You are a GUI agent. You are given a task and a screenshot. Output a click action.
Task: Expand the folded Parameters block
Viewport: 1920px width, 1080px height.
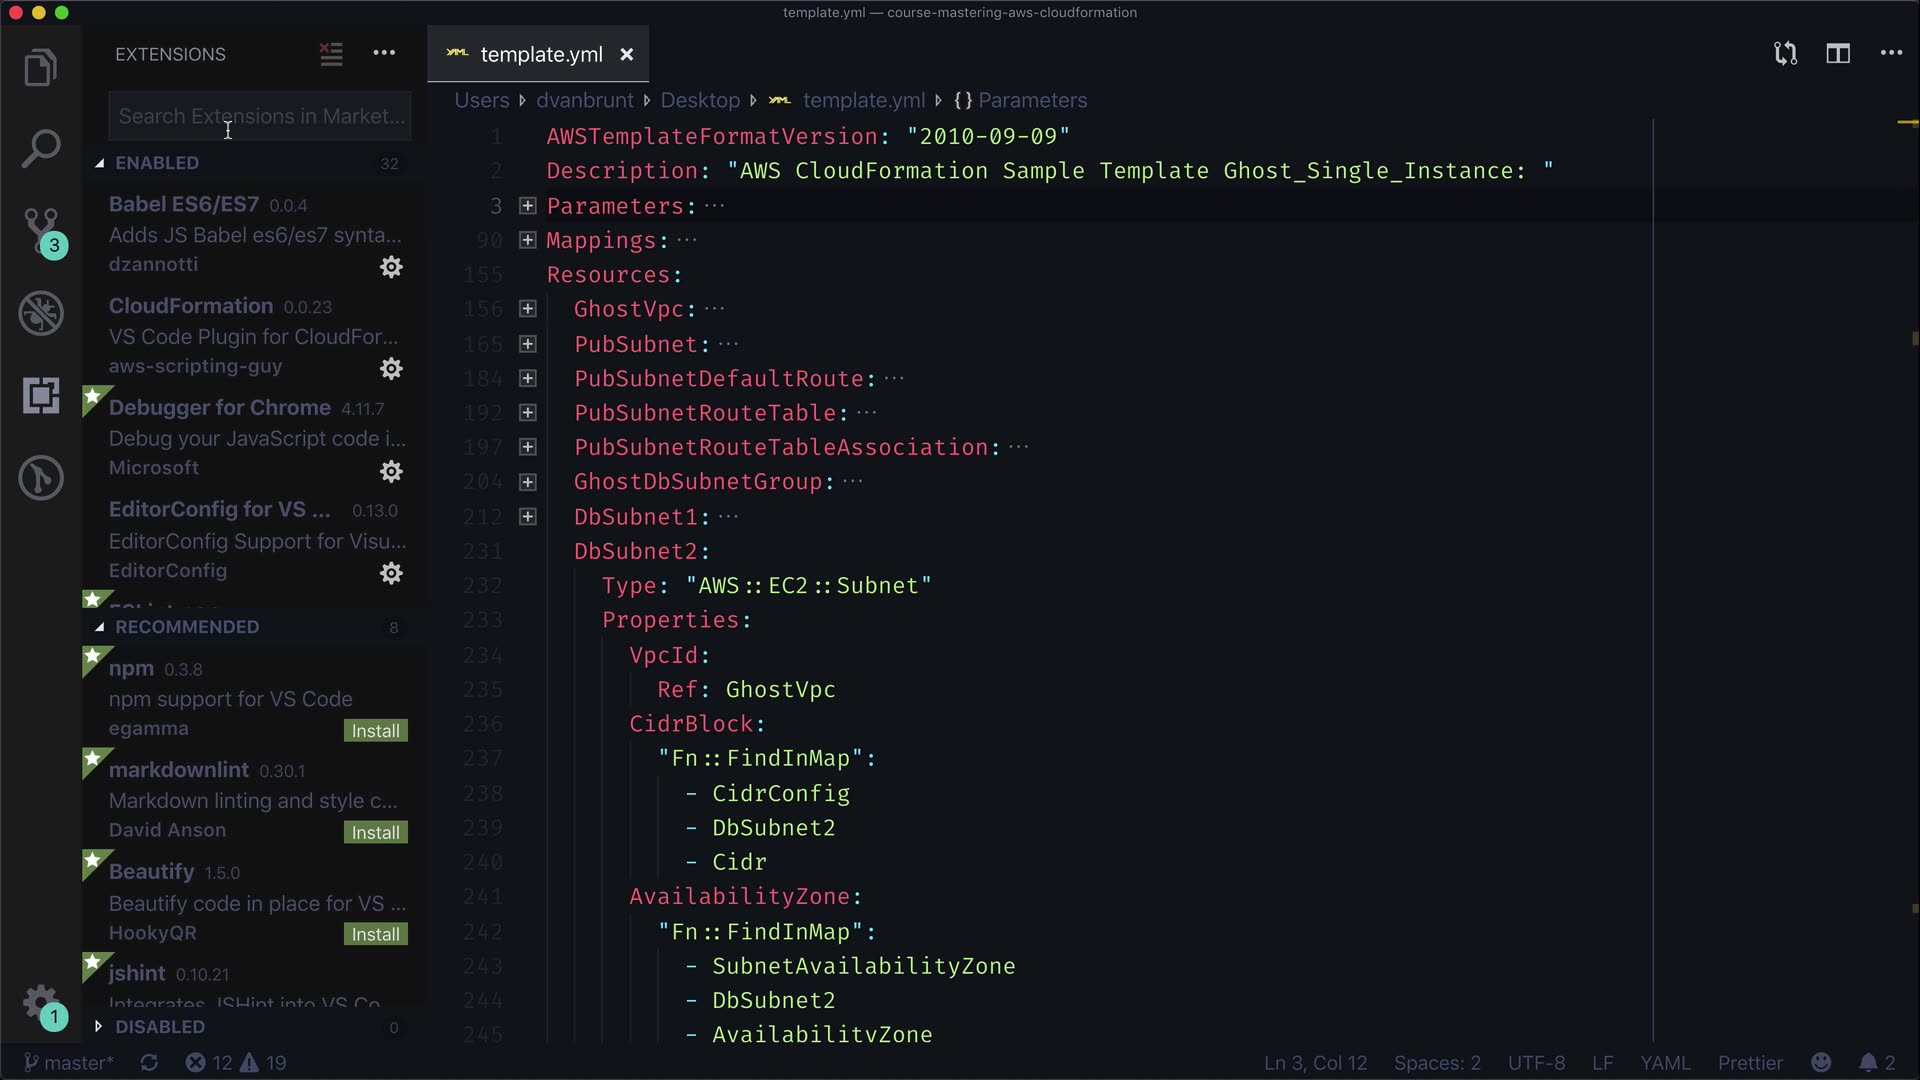[528, 206]
